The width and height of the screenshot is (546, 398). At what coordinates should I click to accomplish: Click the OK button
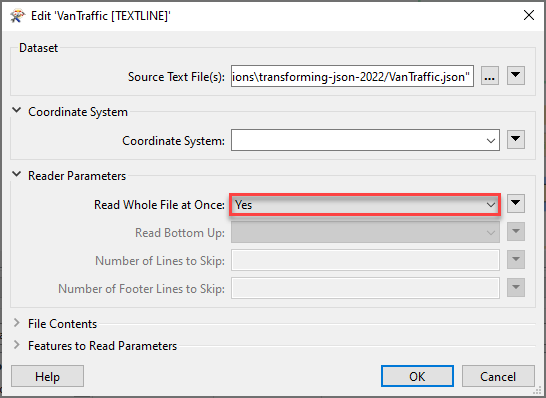coord(417,376)
